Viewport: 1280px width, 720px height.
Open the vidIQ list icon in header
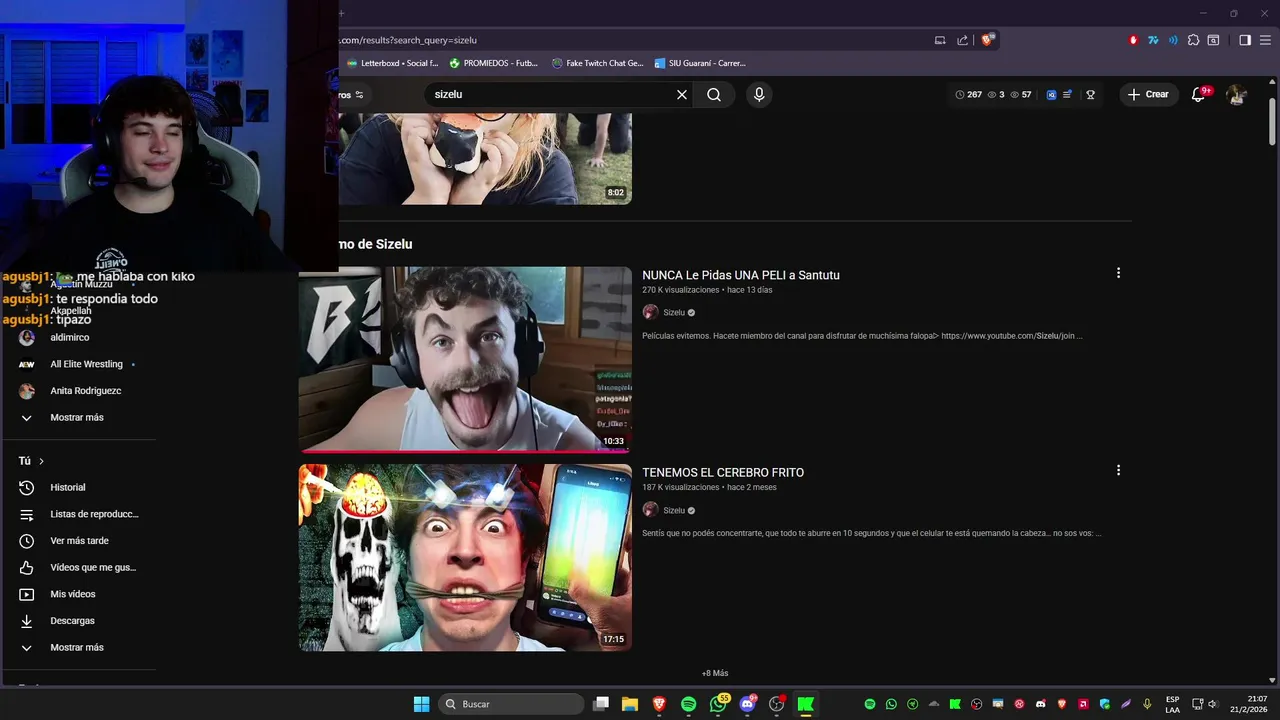point(1067,94)
